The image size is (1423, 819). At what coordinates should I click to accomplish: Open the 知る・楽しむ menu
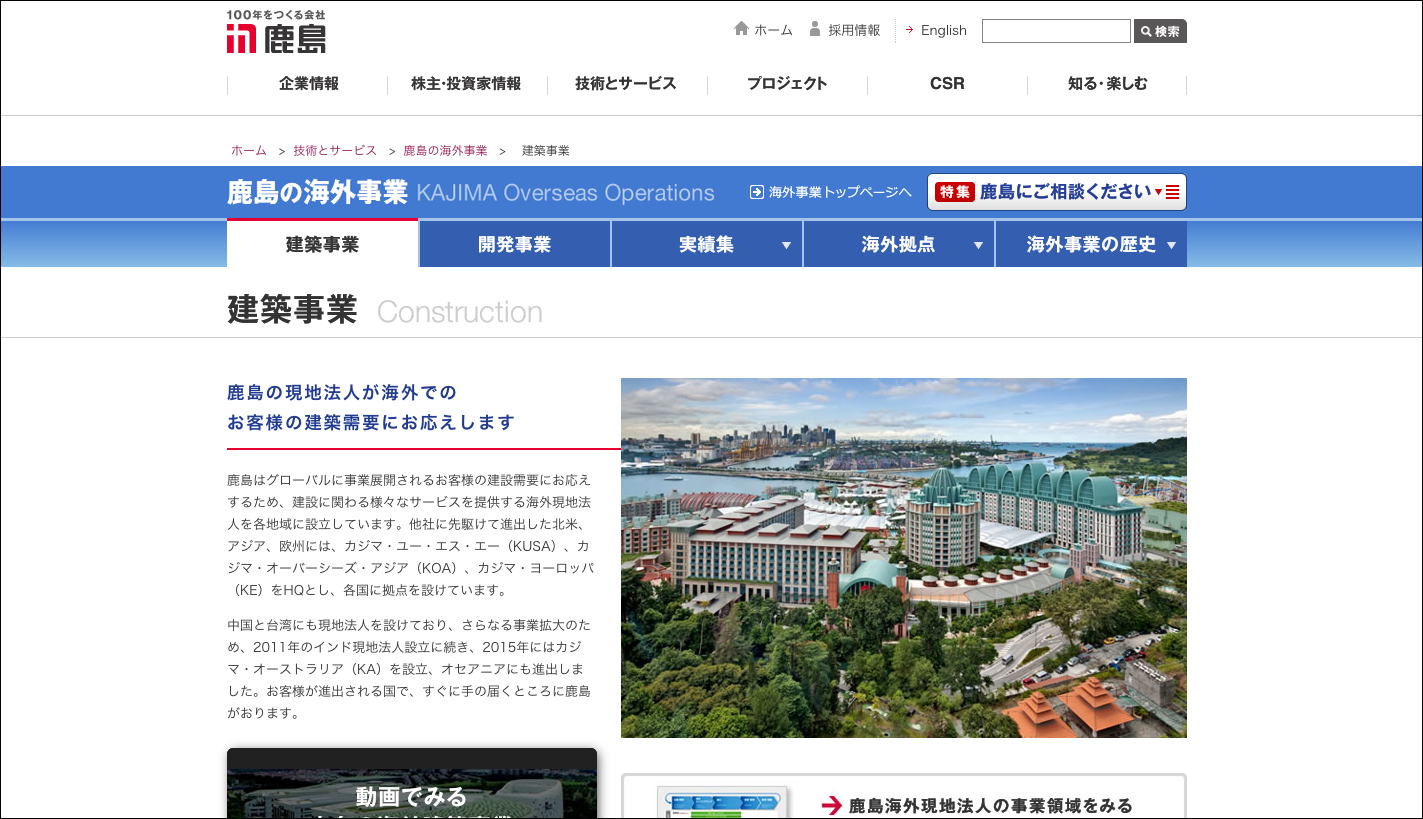[1107, 84]
